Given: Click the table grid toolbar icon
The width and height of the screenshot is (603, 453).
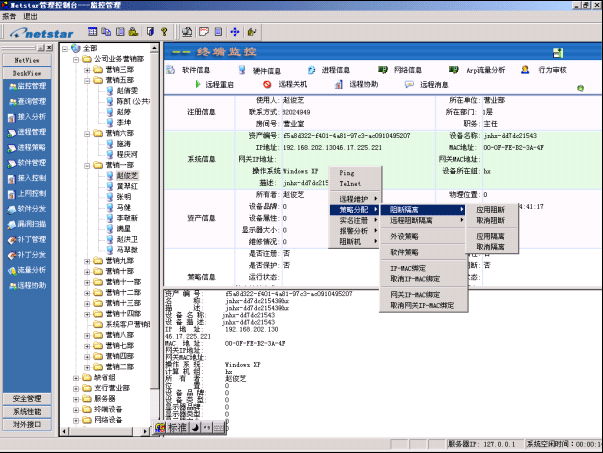Looking at the screenshot, I should (x=92, y=32).
